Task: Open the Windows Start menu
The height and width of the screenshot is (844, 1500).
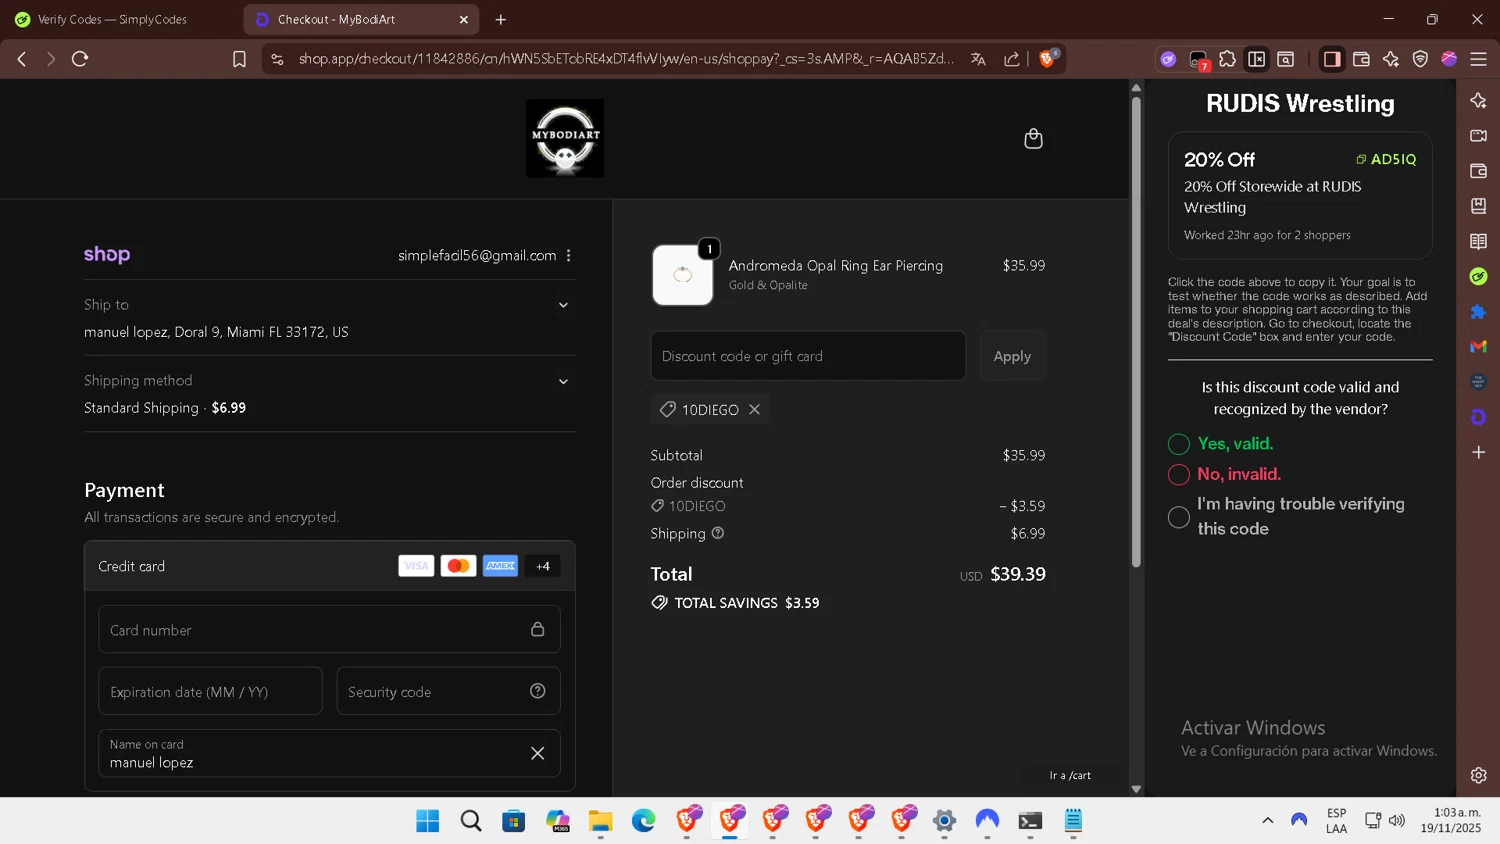Action: point(428,821)
